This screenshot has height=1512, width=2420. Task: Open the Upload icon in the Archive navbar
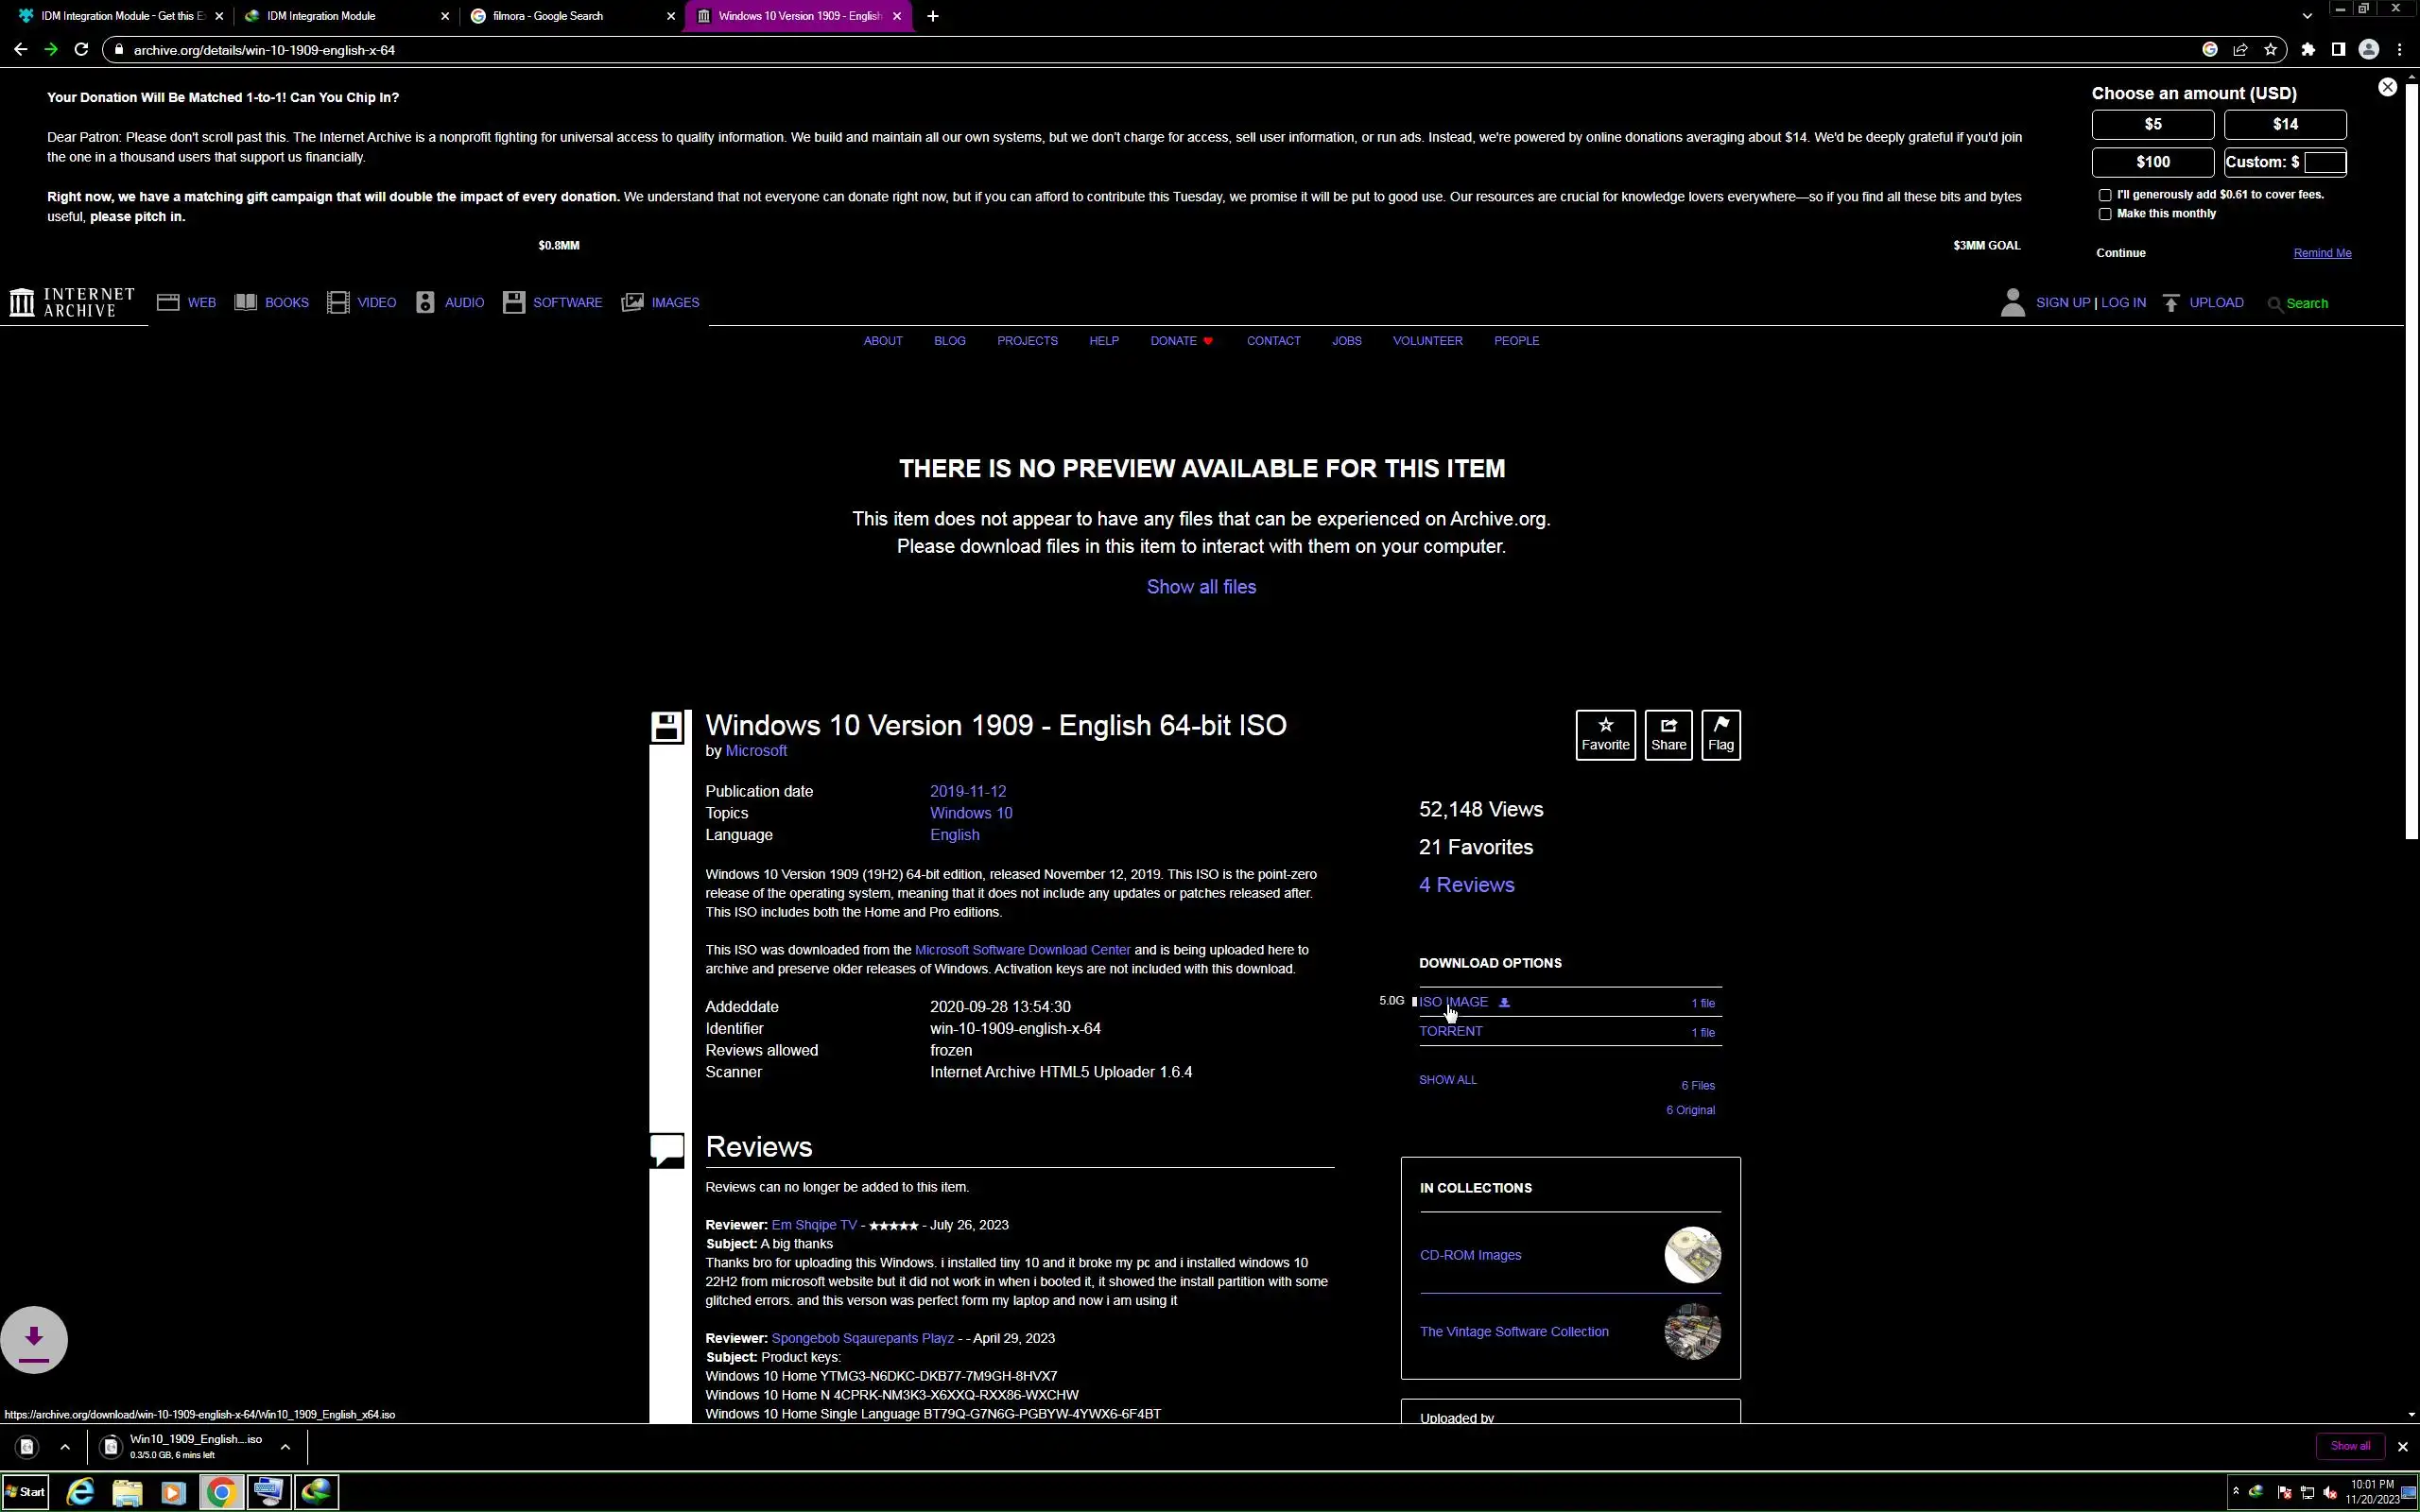click(2171, 303)
